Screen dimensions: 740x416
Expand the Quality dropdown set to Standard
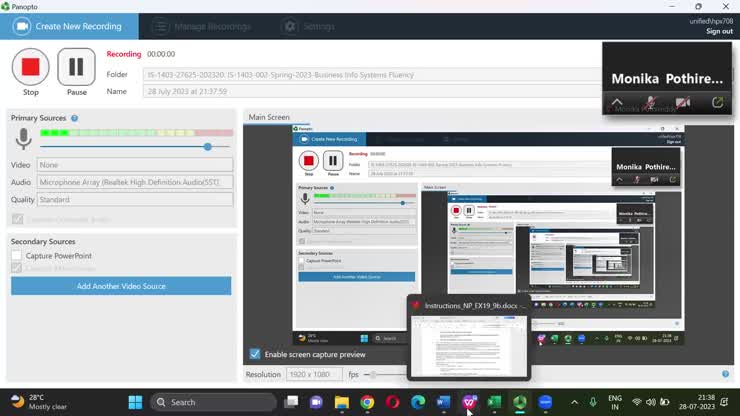[134, 199]
